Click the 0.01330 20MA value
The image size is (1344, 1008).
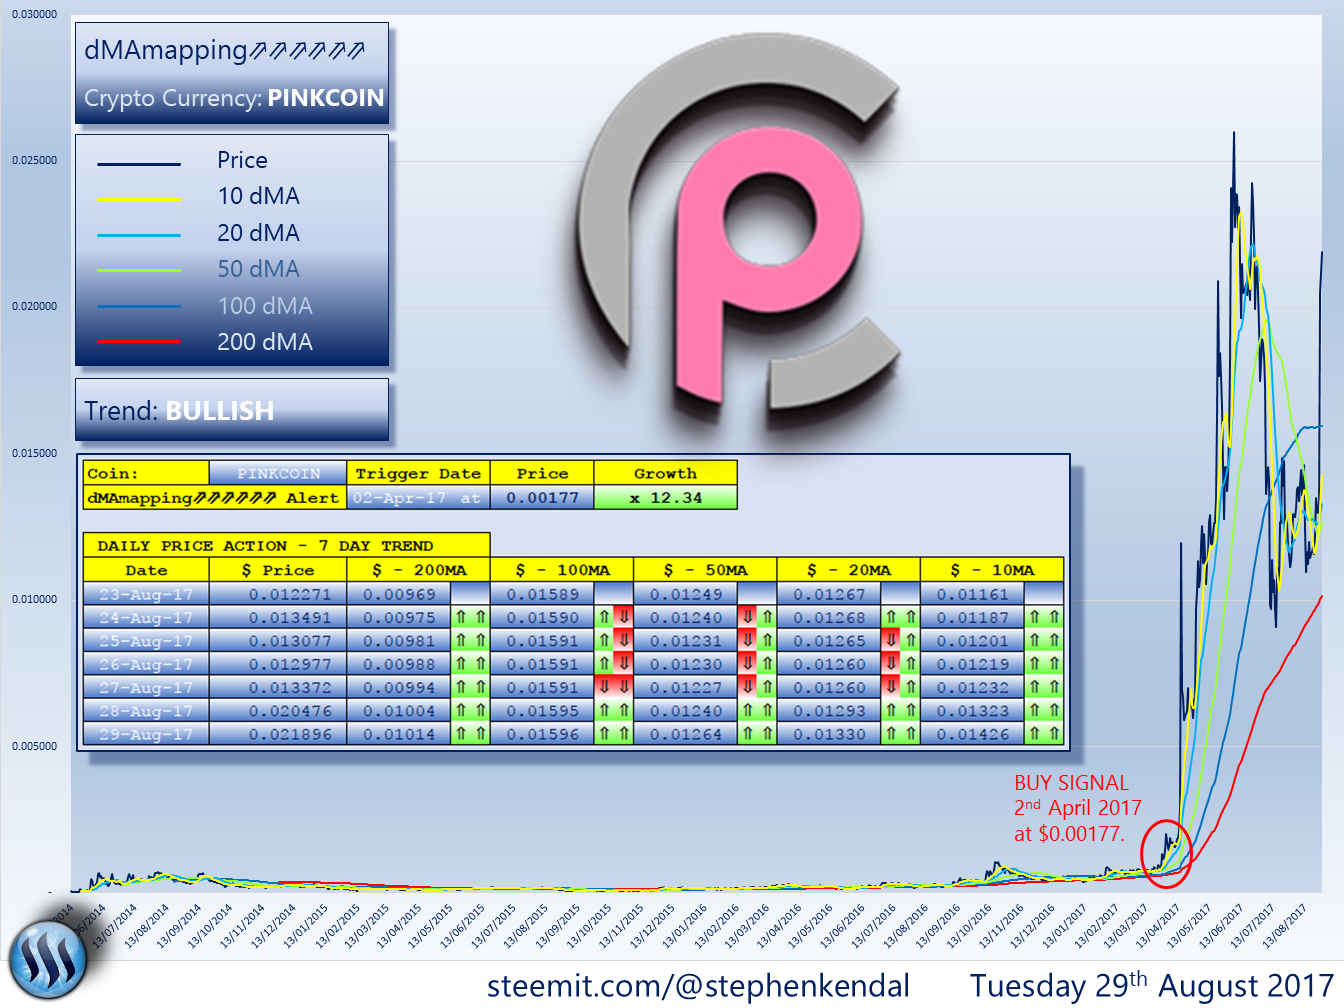point(829,734)
